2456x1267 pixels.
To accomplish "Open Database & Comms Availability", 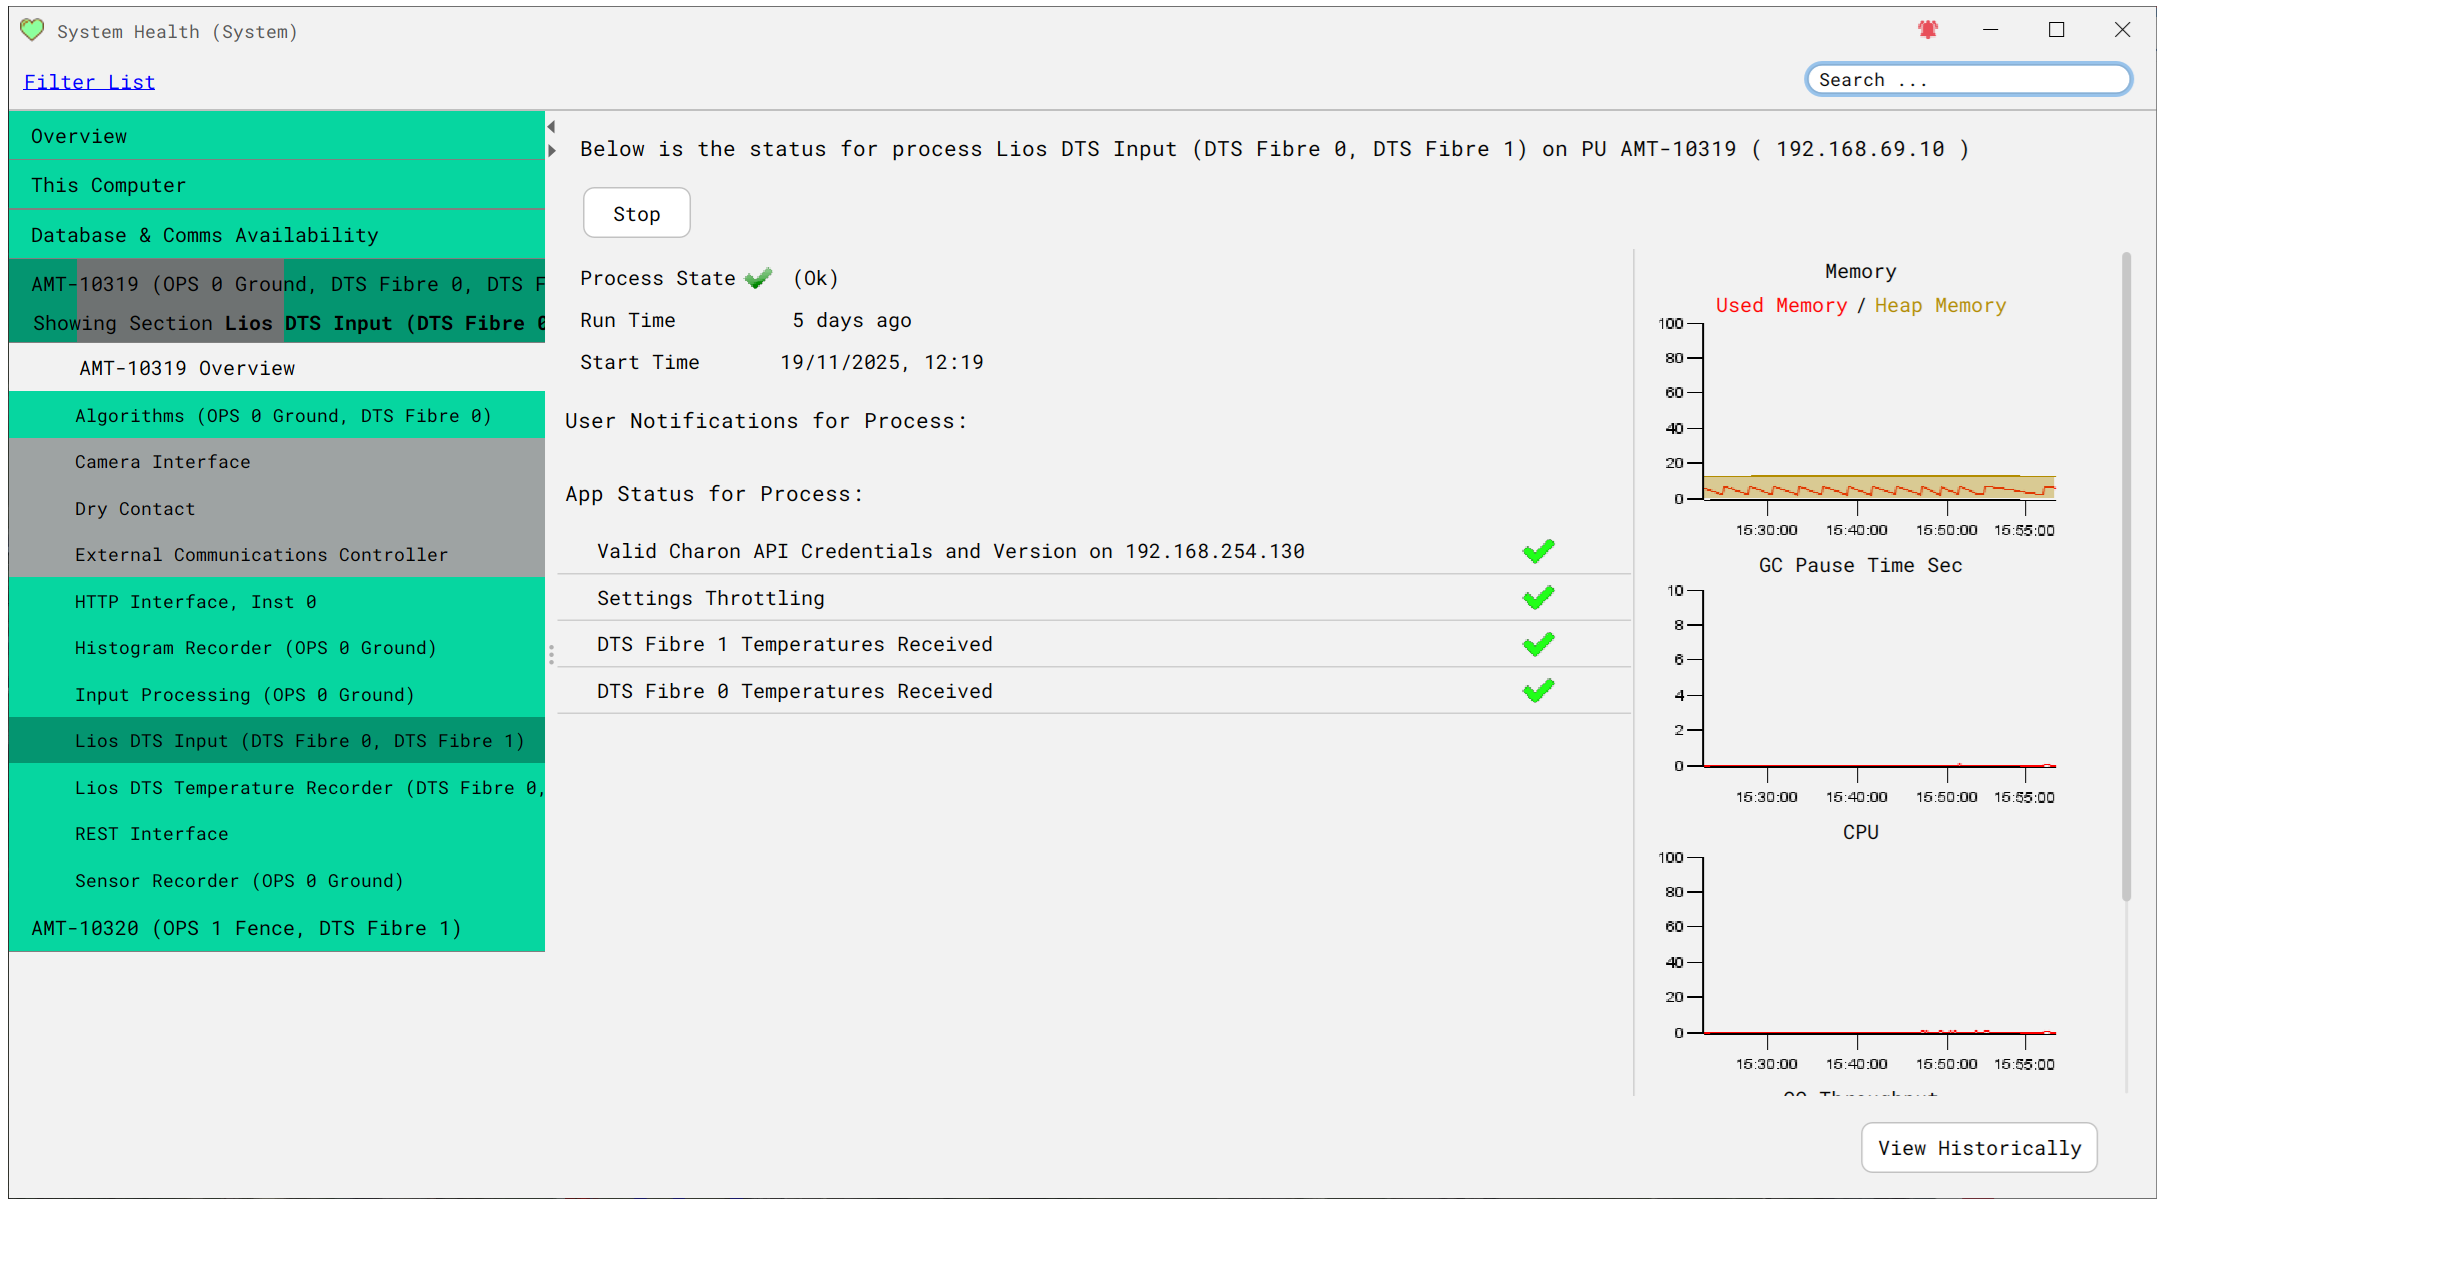I will tap(204, 235).
